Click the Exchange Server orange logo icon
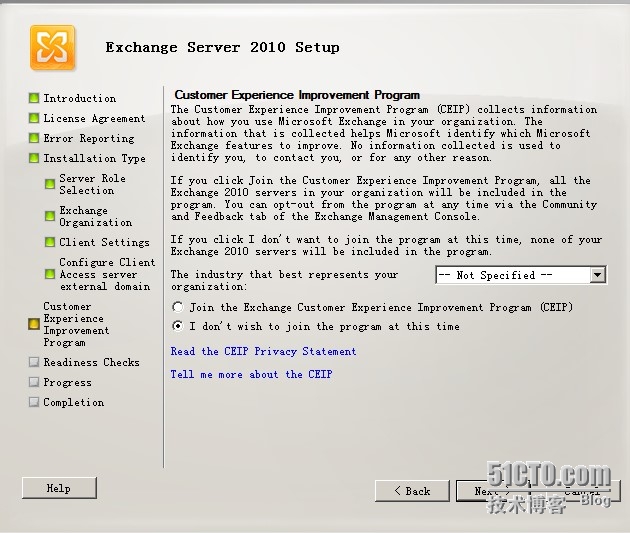 pos(52,47)
